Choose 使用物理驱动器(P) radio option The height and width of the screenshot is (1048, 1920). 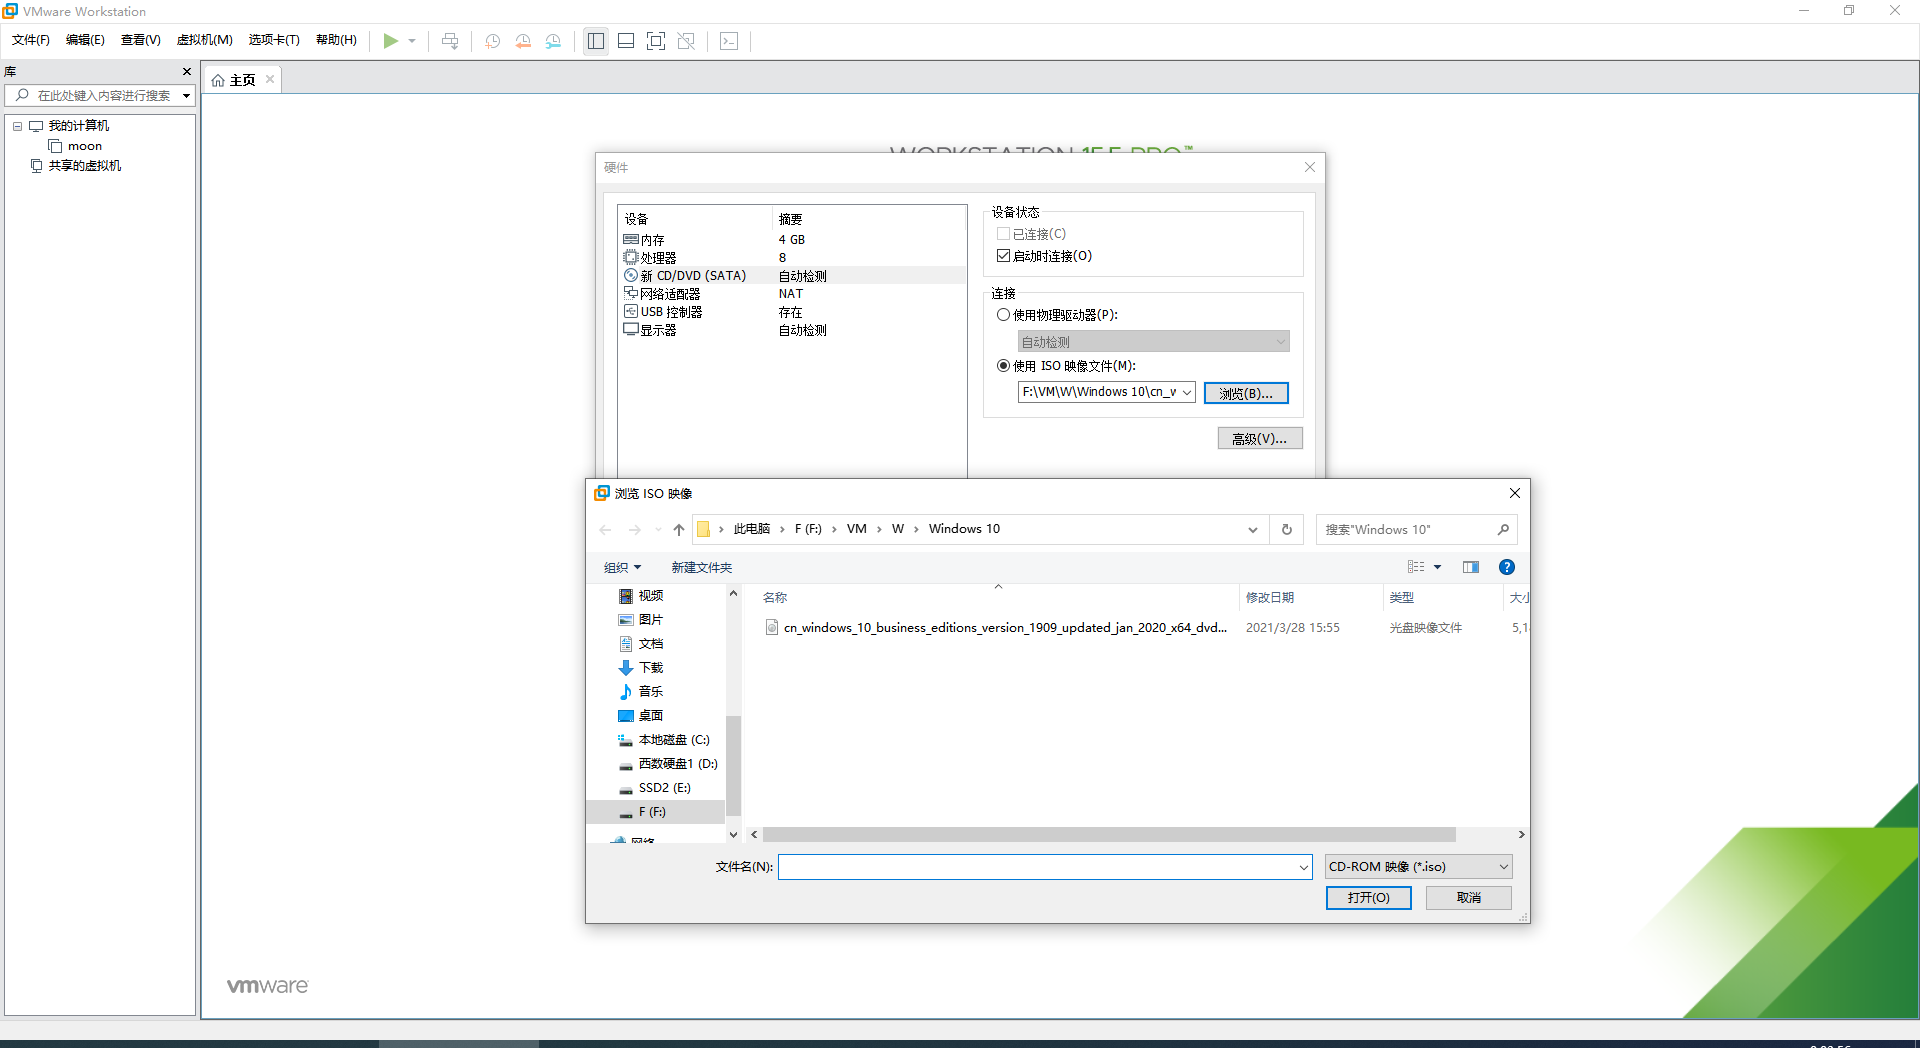(1003, 315)
